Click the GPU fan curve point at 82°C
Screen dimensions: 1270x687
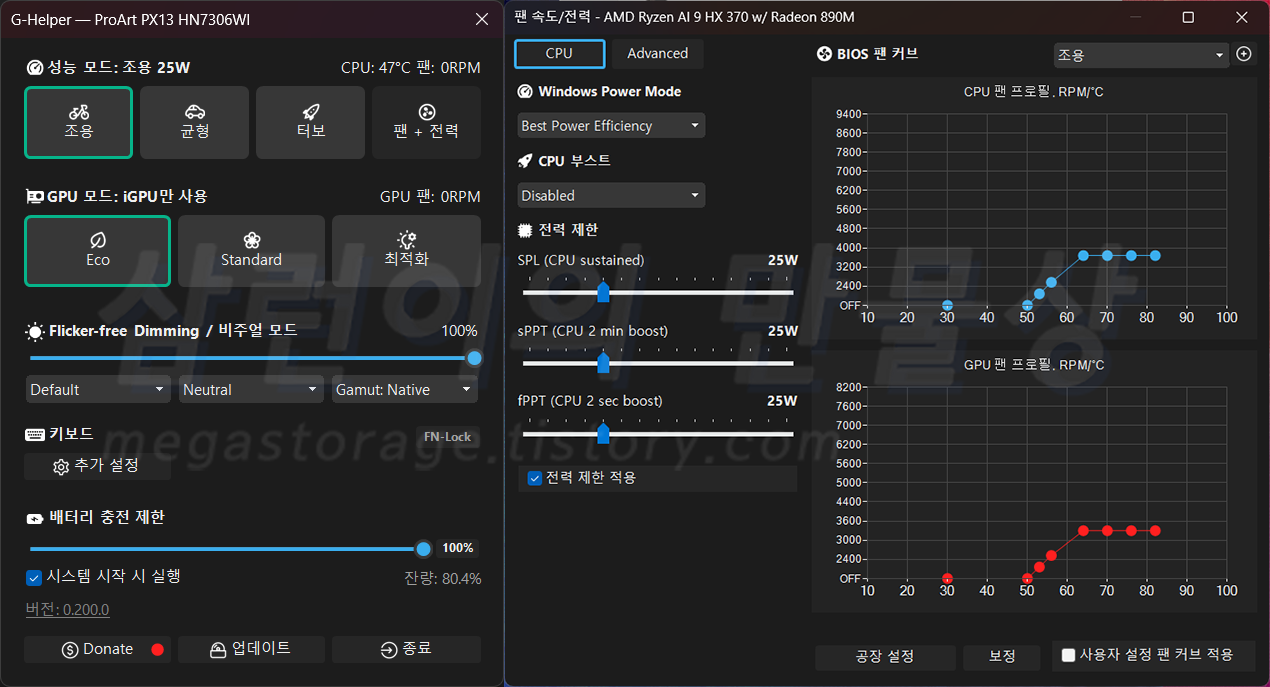[1155, 531]
